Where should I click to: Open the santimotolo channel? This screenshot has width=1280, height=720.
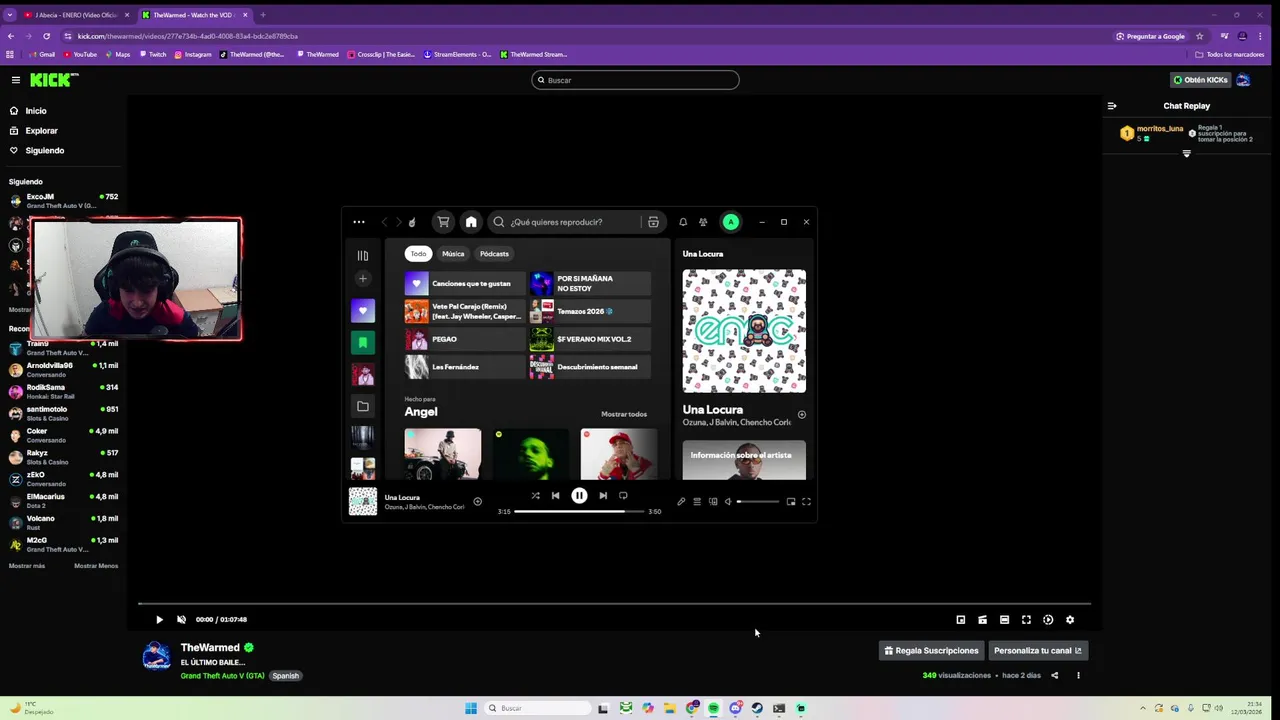pos(64,414)
